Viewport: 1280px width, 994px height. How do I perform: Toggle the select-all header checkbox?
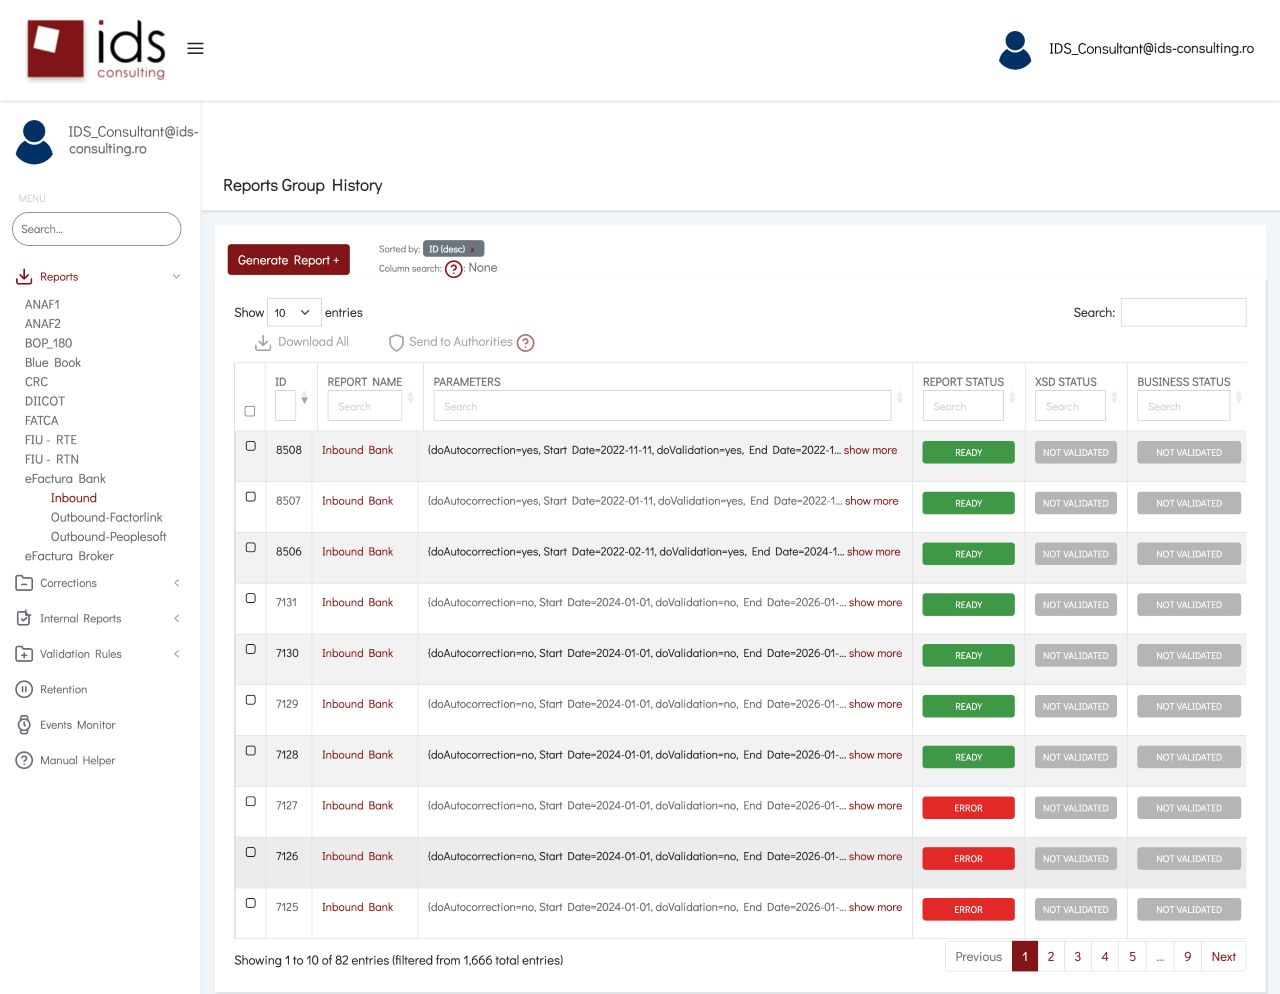click(250, 411)
